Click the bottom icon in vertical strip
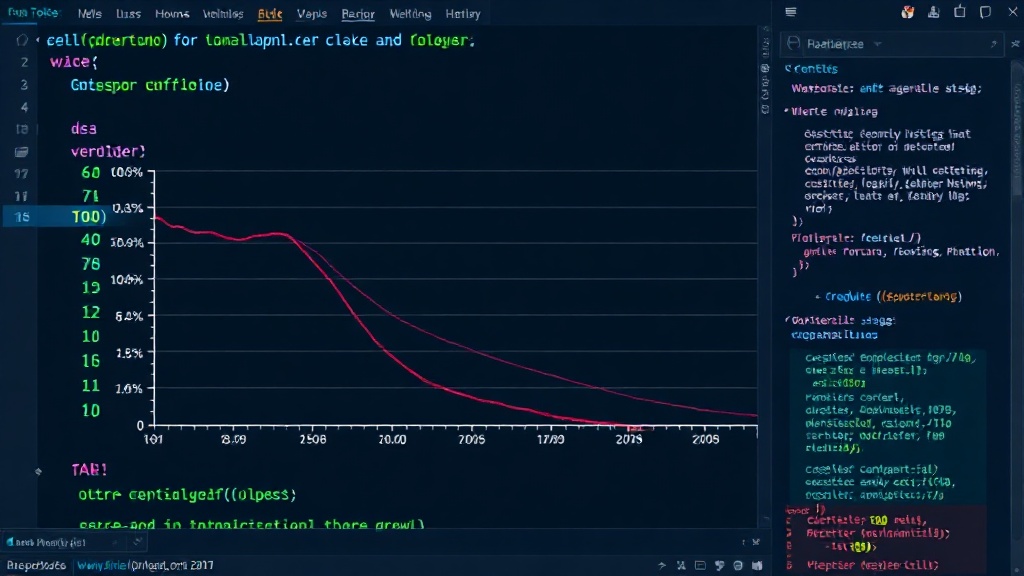Screen dimensions: 1024x576 point(765,110)
